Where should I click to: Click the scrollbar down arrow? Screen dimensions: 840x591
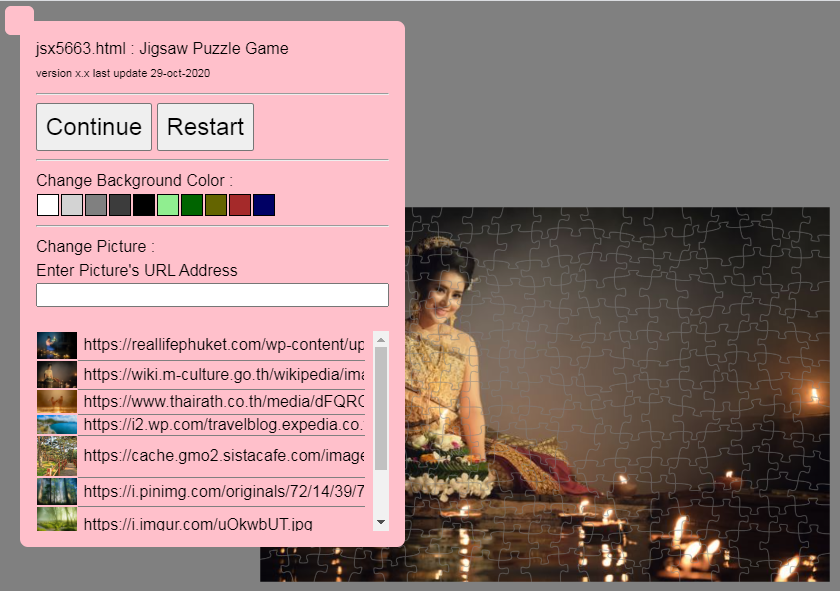(381, 520)
